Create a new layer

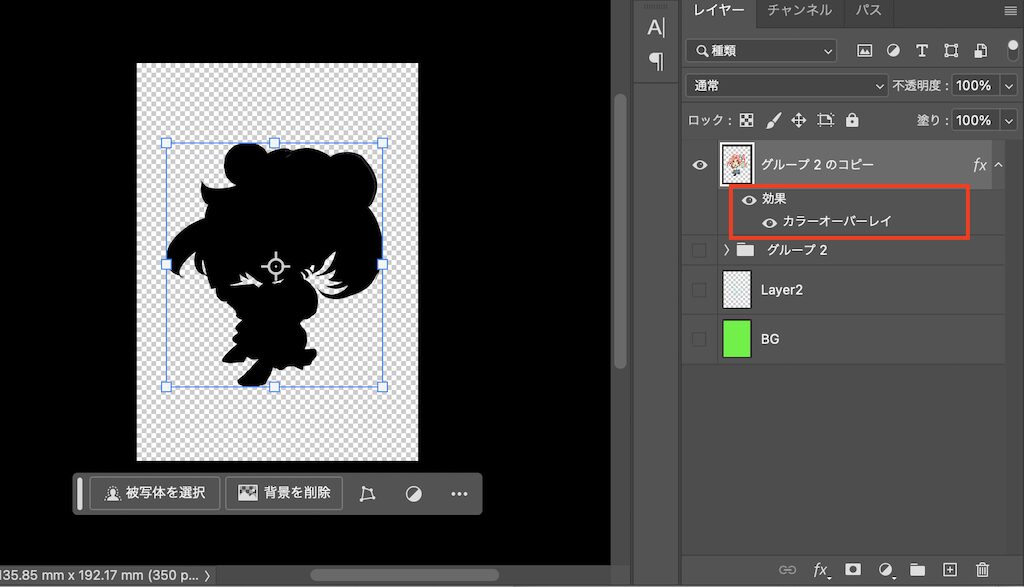click(x=950, y=570)
